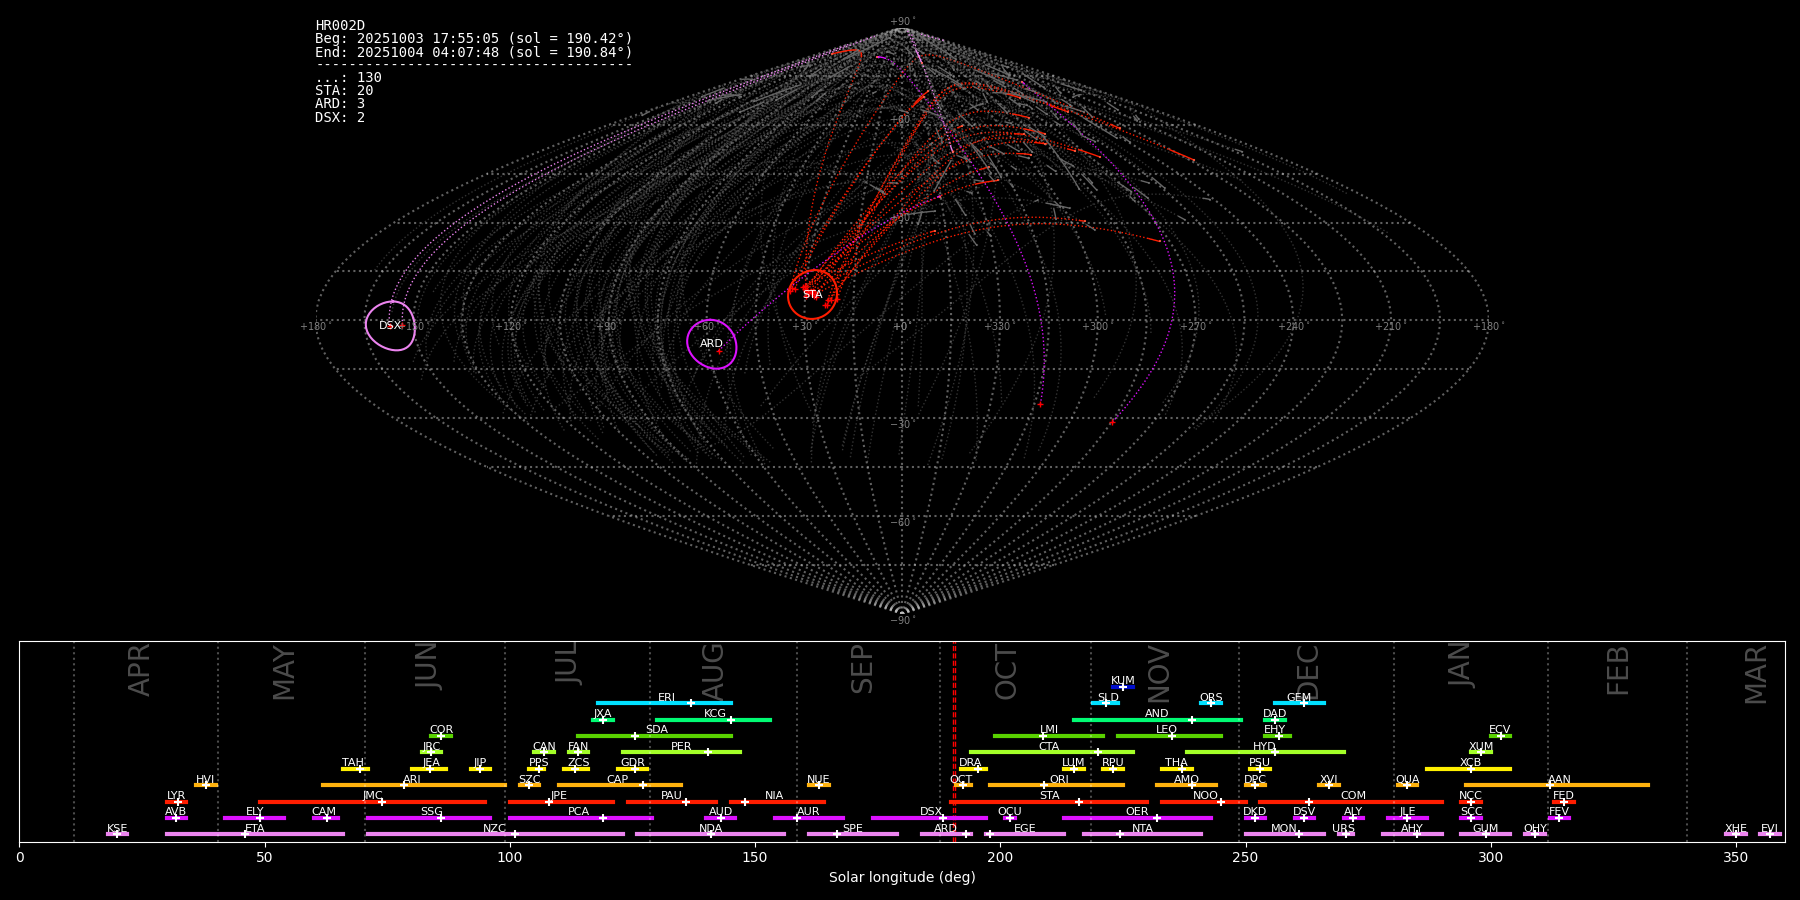This screenshot has height=900, width=1800.
Task: Click the red STA radiant circle
Action: 812,294
